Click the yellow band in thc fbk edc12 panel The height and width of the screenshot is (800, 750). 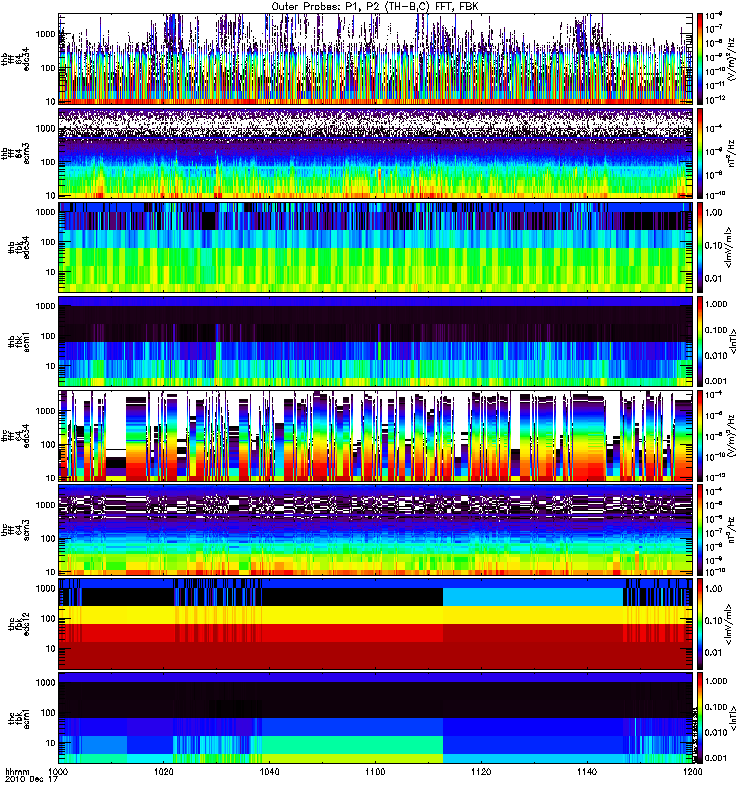coord(376,615)
